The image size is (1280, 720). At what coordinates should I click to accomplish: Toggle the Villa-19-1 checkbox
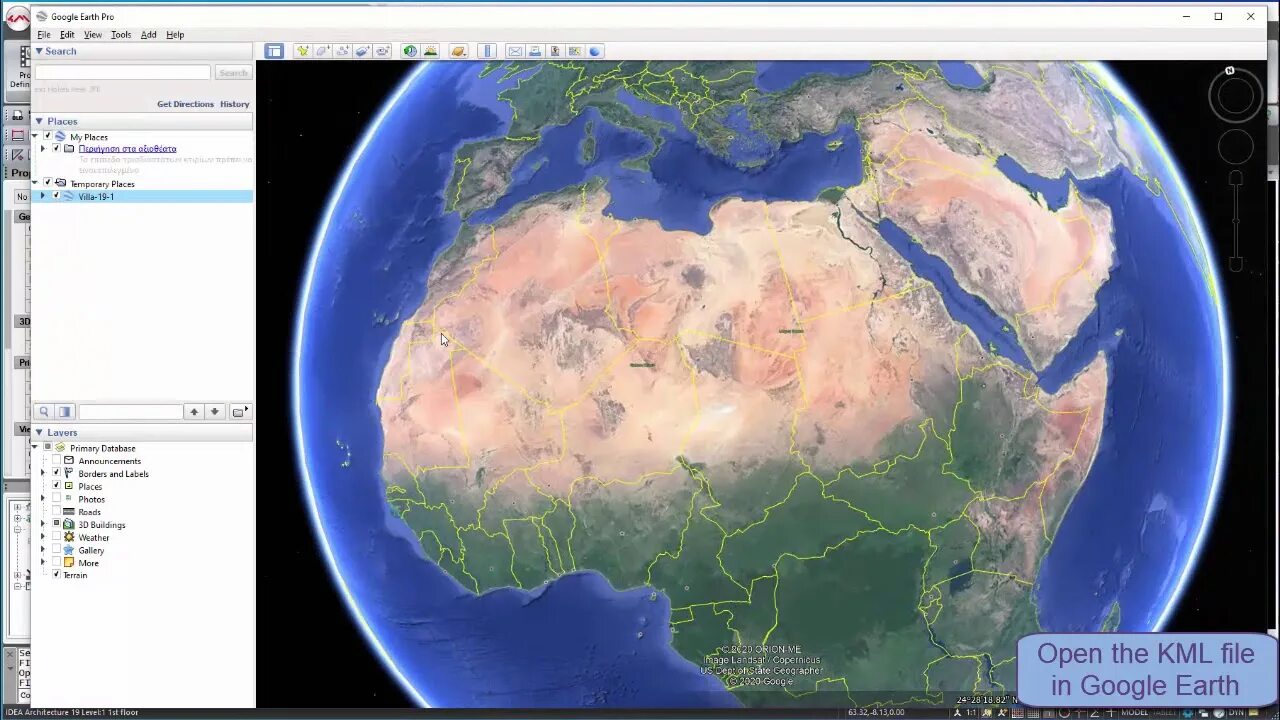point(56,196)
